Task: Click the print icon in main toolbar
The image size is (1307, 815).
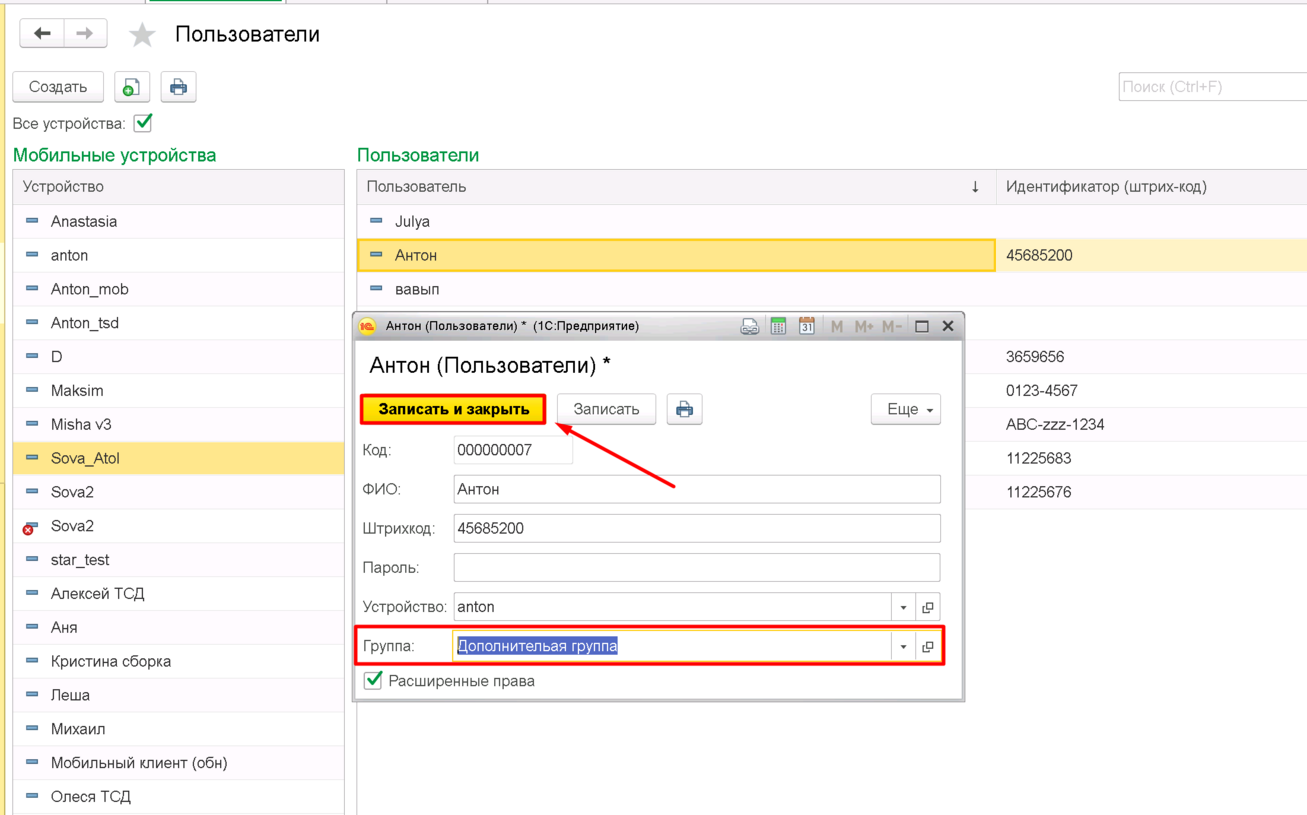Action: tap(178, 88)
